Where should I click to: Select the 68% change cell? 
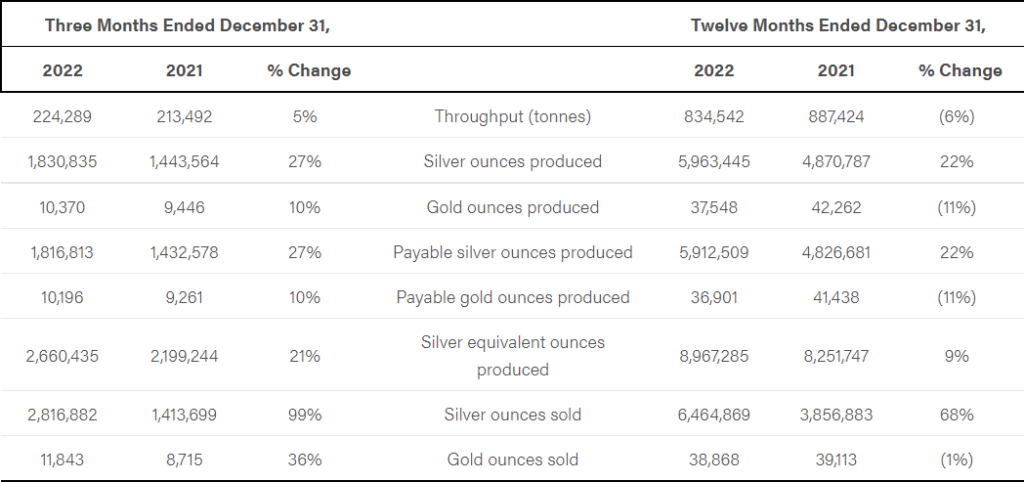pos(956,414)
